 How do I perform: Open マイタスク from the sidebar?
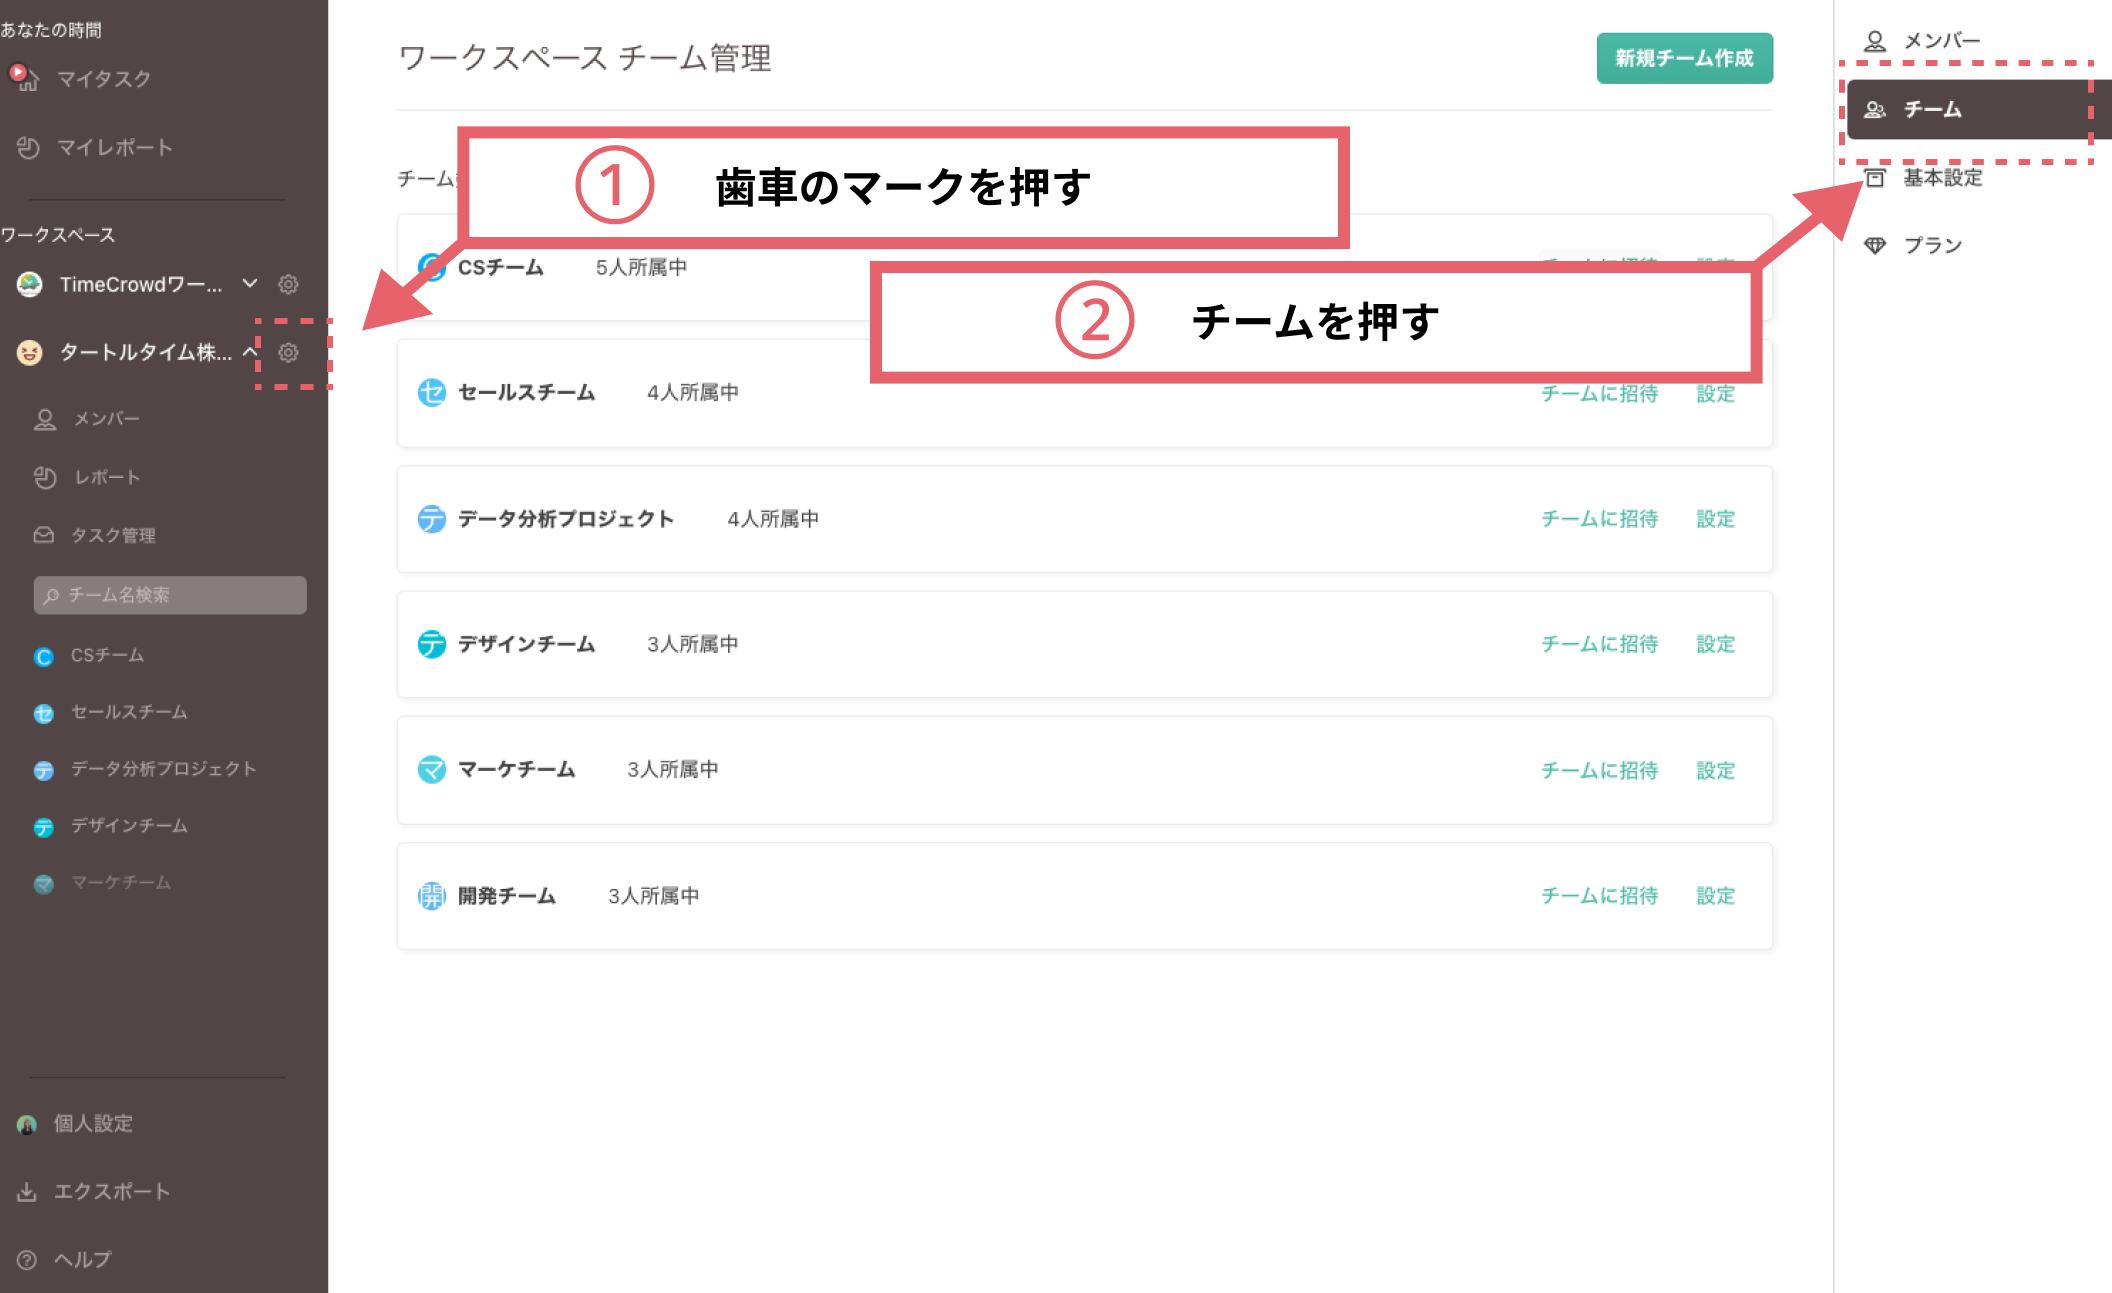[103, 79]
